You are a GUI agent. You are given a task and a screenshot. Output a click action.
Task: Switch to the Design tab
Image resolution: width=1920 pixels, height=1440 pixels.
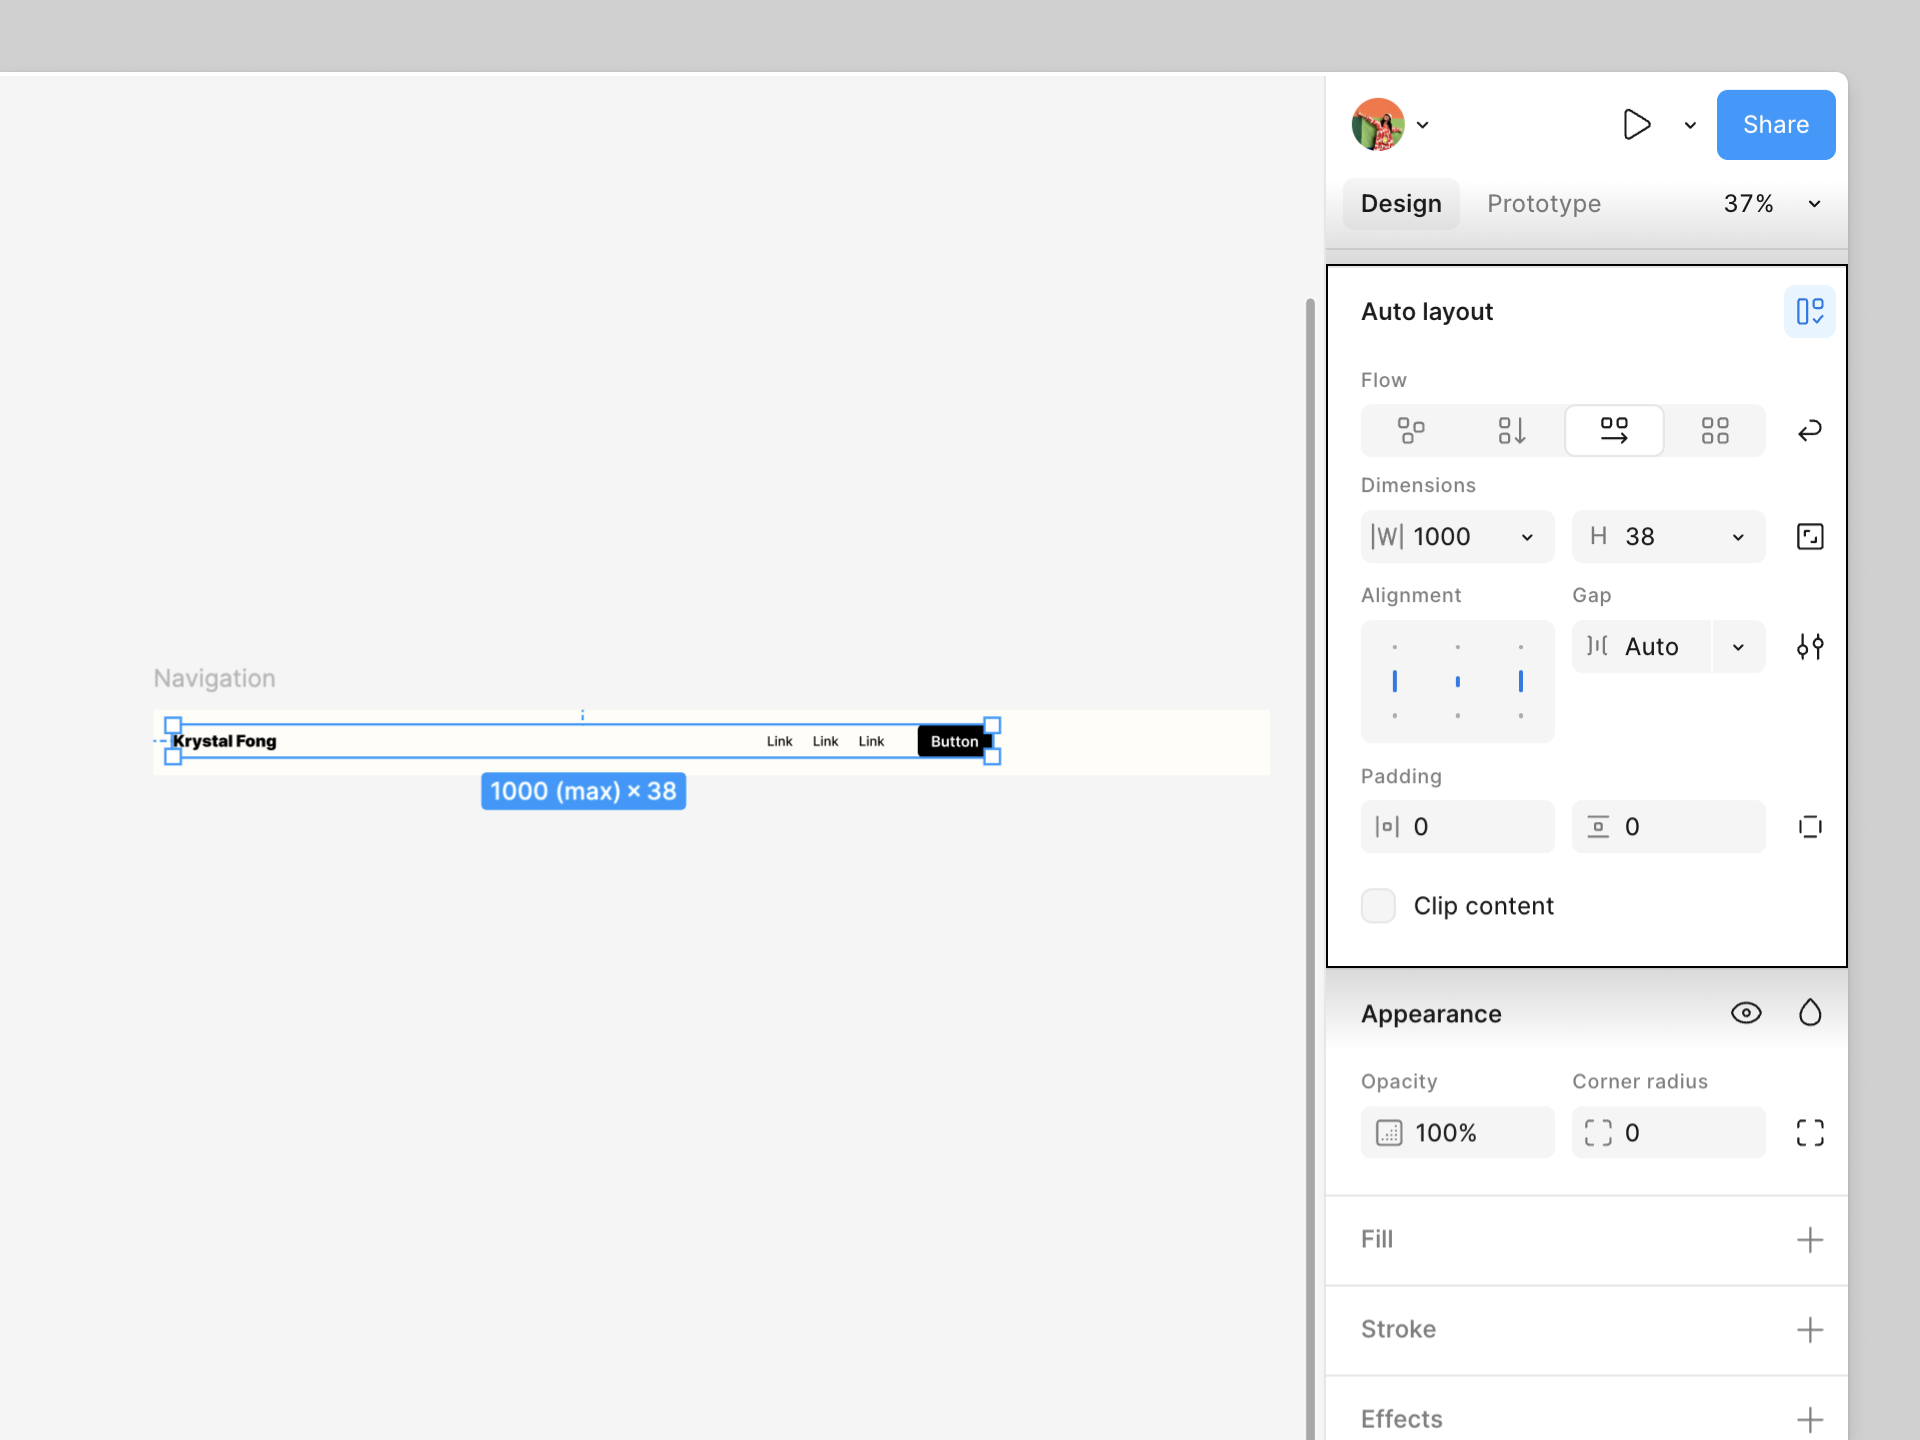pos(1400,204)
